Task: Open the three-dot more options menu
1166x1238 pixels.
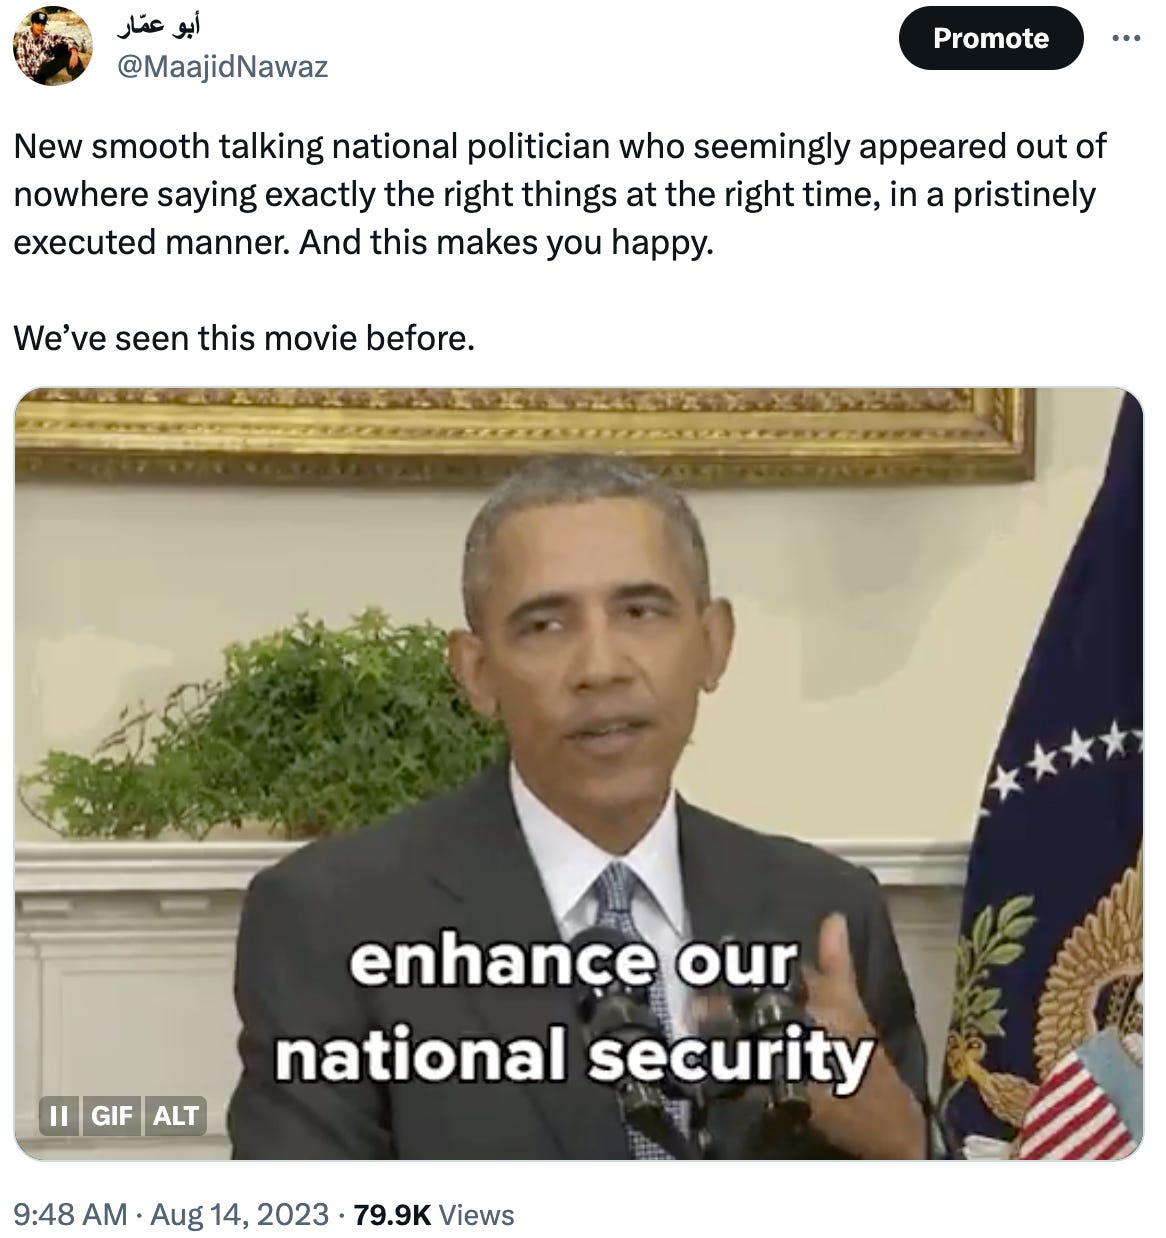Action: [1126, 38]
